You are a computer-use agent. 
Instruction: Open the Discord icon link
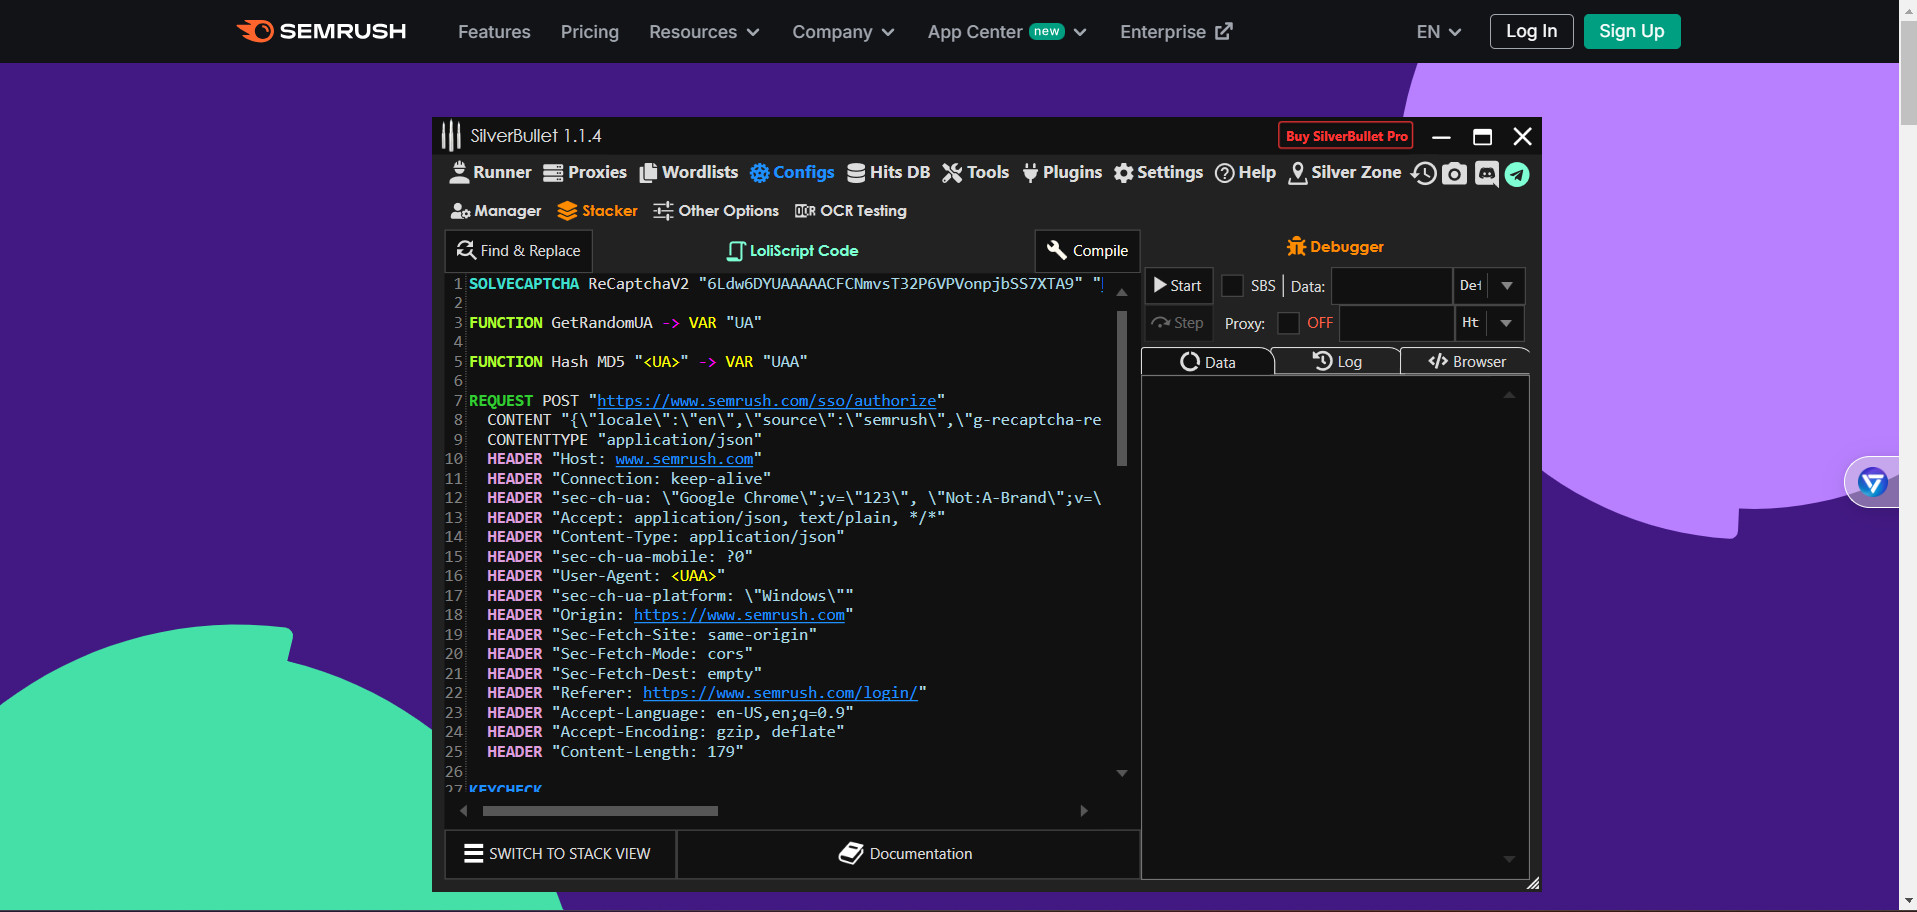1486,174
